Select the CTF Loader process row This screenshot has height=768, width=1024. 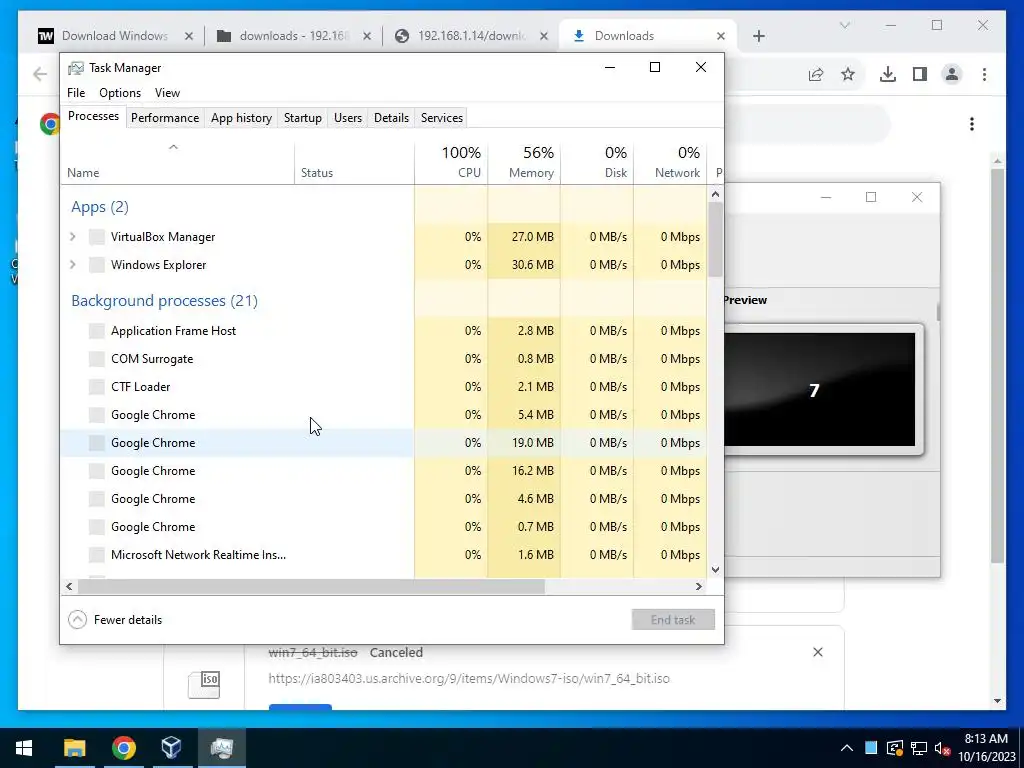tap(383, 387)
